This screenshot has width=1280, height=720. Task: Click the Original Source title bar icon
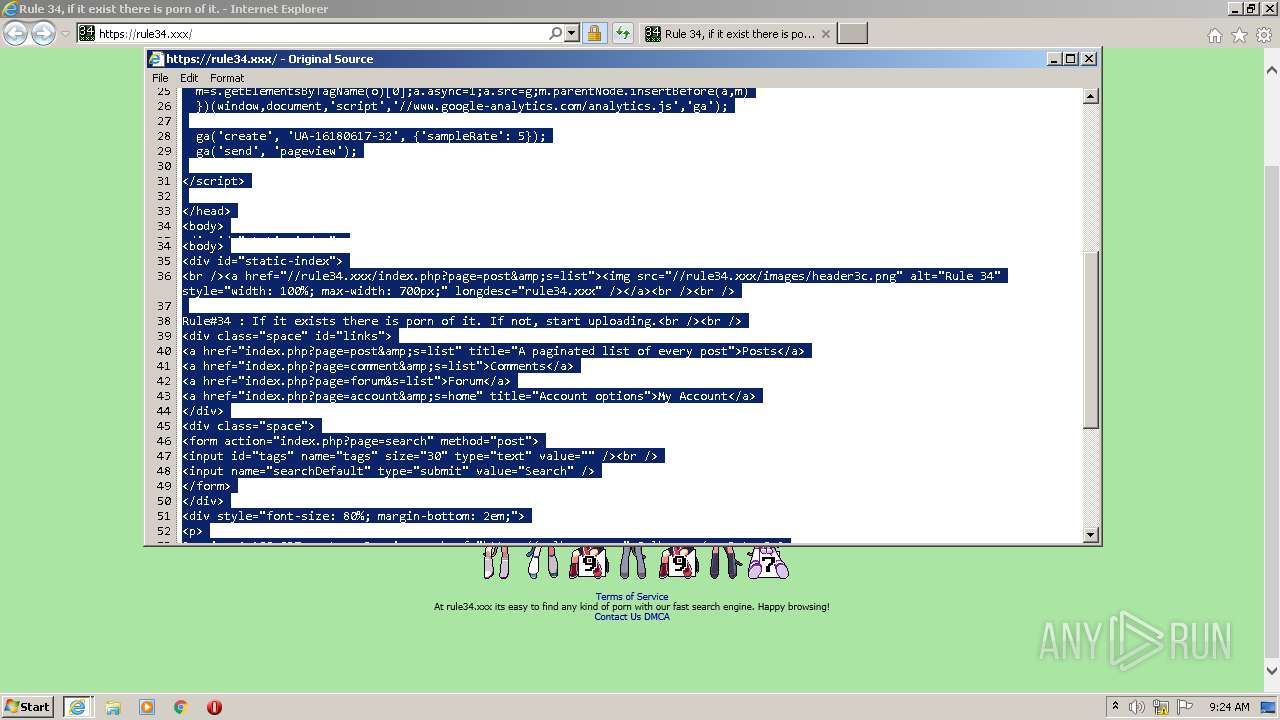click(156, 59)
